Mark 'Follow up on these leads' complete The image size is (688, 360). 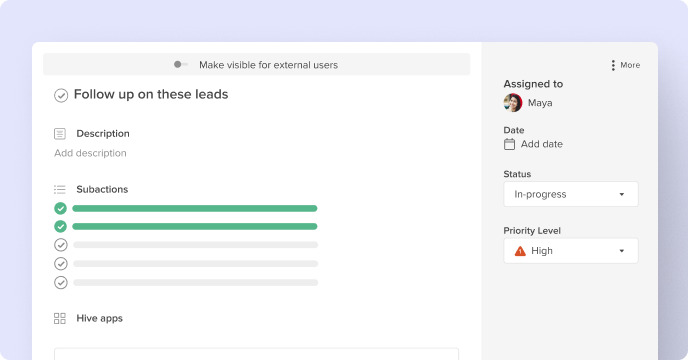tap(61, 95)
